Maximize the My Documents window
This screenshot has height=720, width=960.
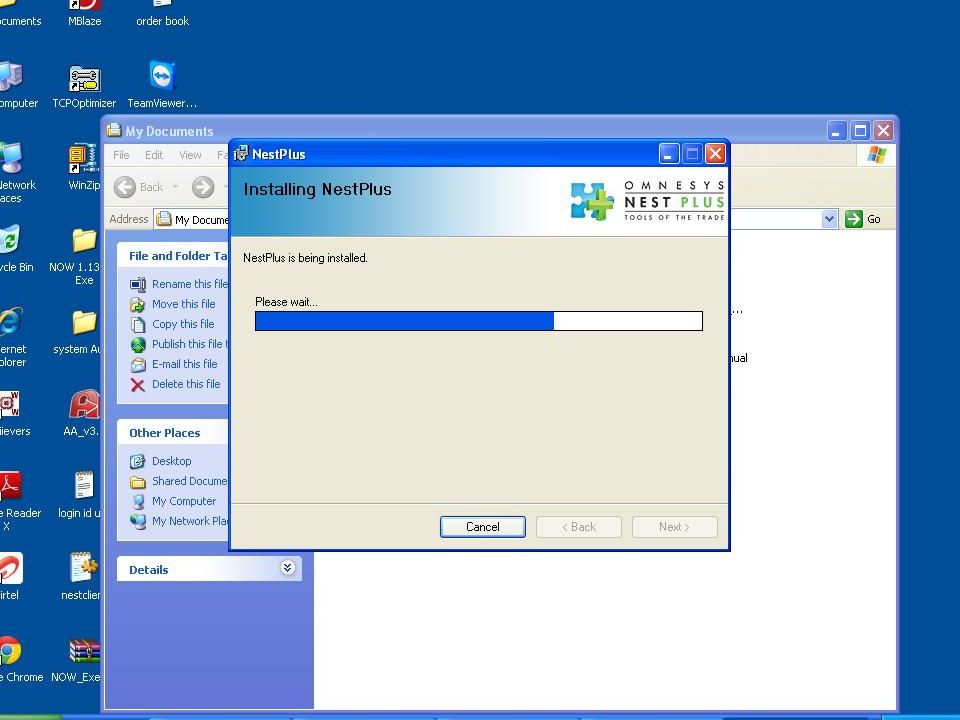pos(860,130)
